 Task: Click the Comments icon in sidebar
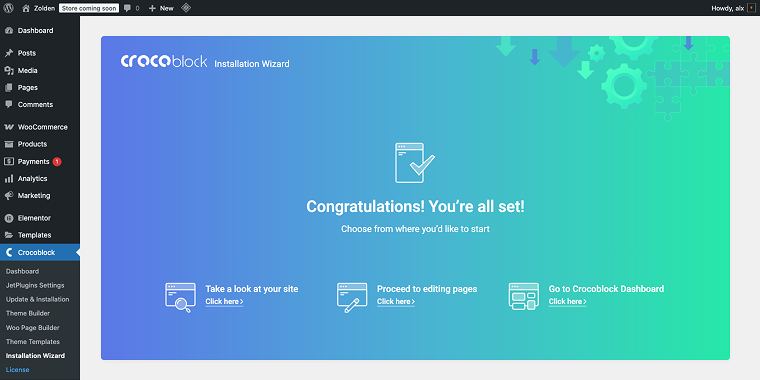click(x=9, y=105)
